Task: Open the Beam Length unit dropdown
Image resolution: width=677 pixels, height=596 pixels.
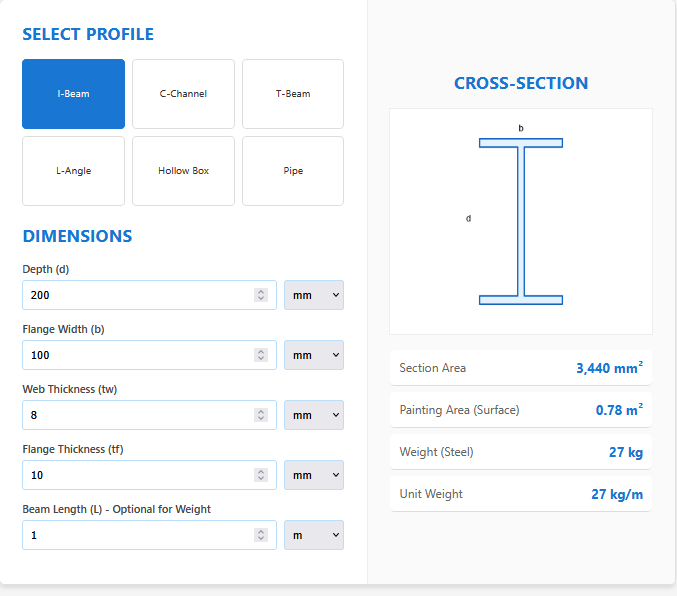Action: coord(314,535)
